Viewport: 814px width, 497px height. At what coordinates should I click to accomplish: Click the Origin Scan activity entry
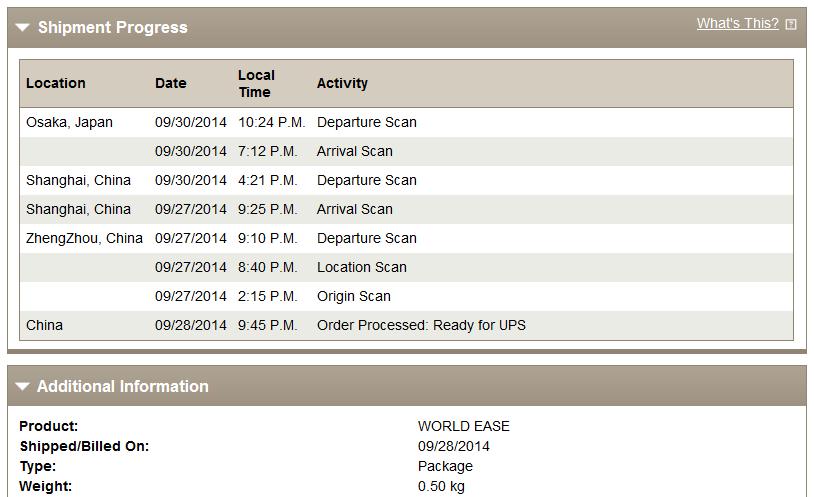[354, 296]
